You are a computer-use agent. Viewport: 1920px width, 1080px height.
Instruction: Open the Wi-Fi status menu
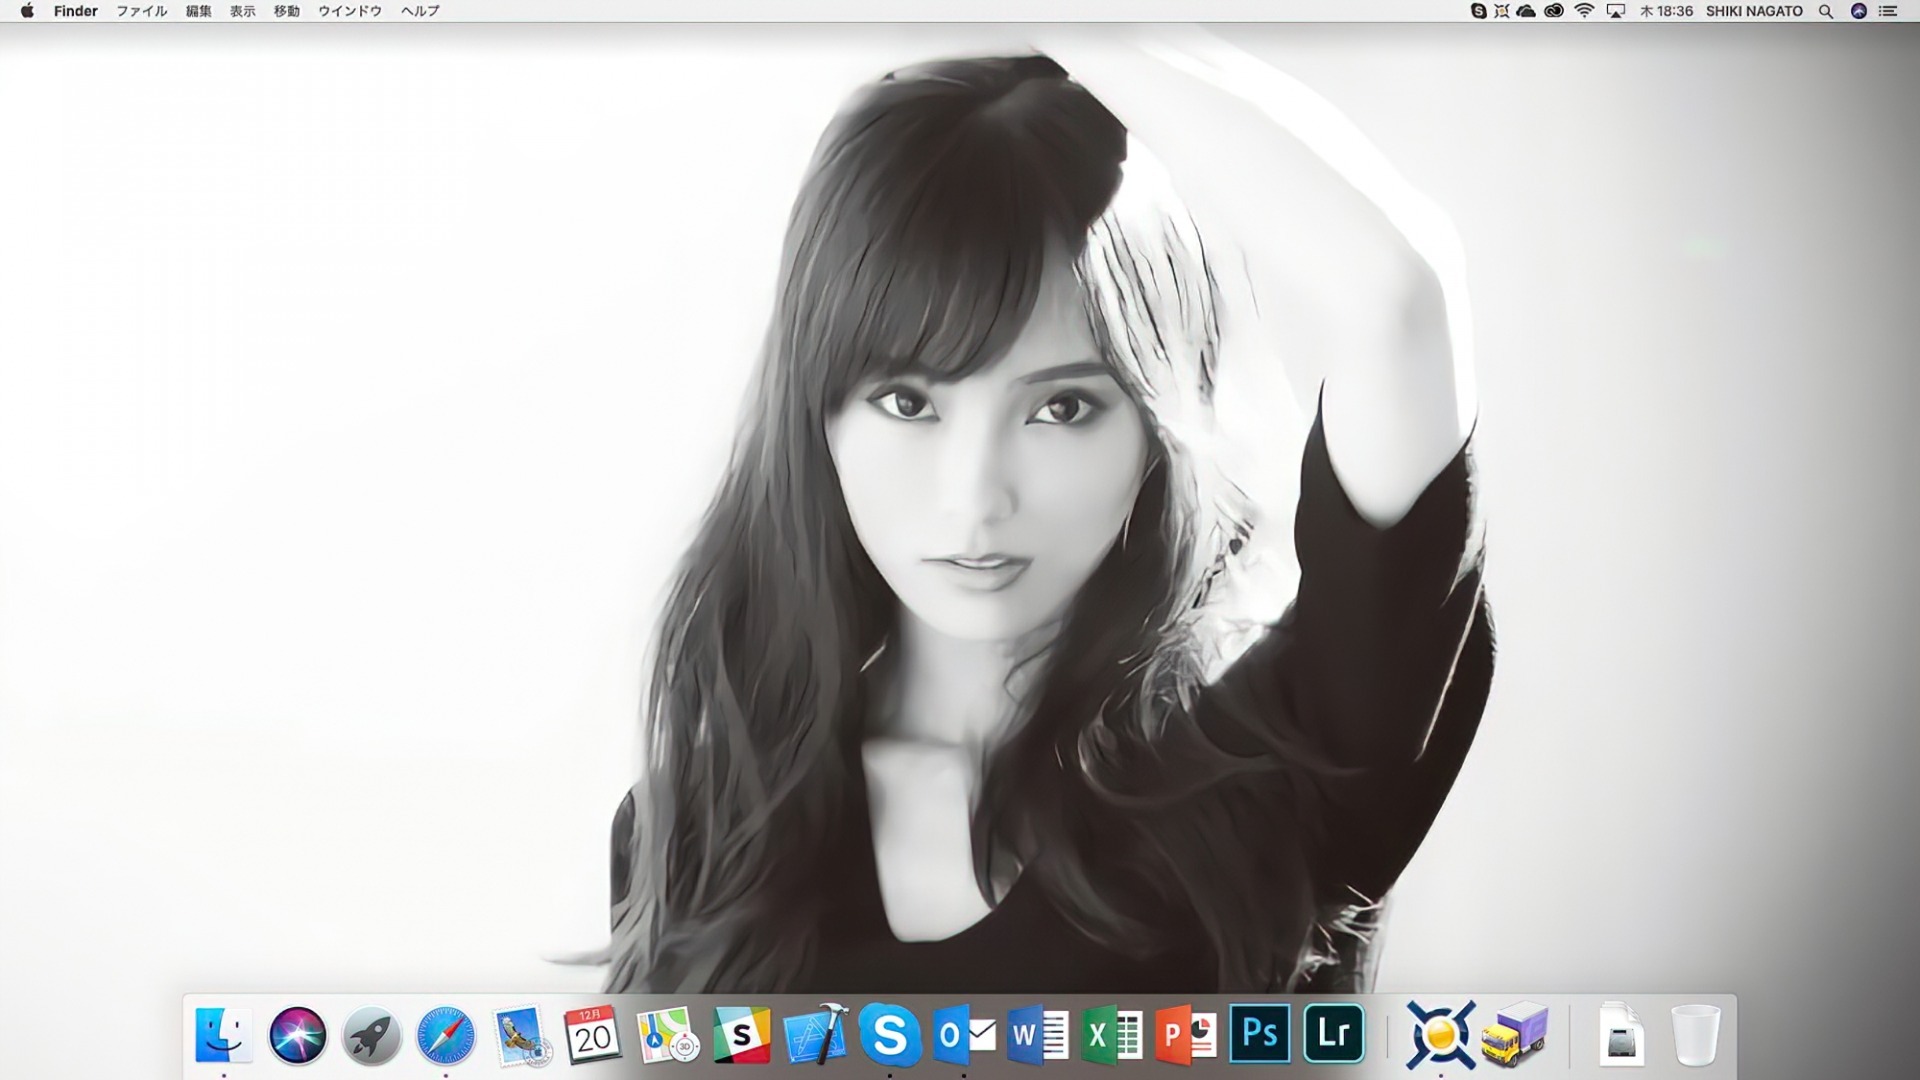1584,11
